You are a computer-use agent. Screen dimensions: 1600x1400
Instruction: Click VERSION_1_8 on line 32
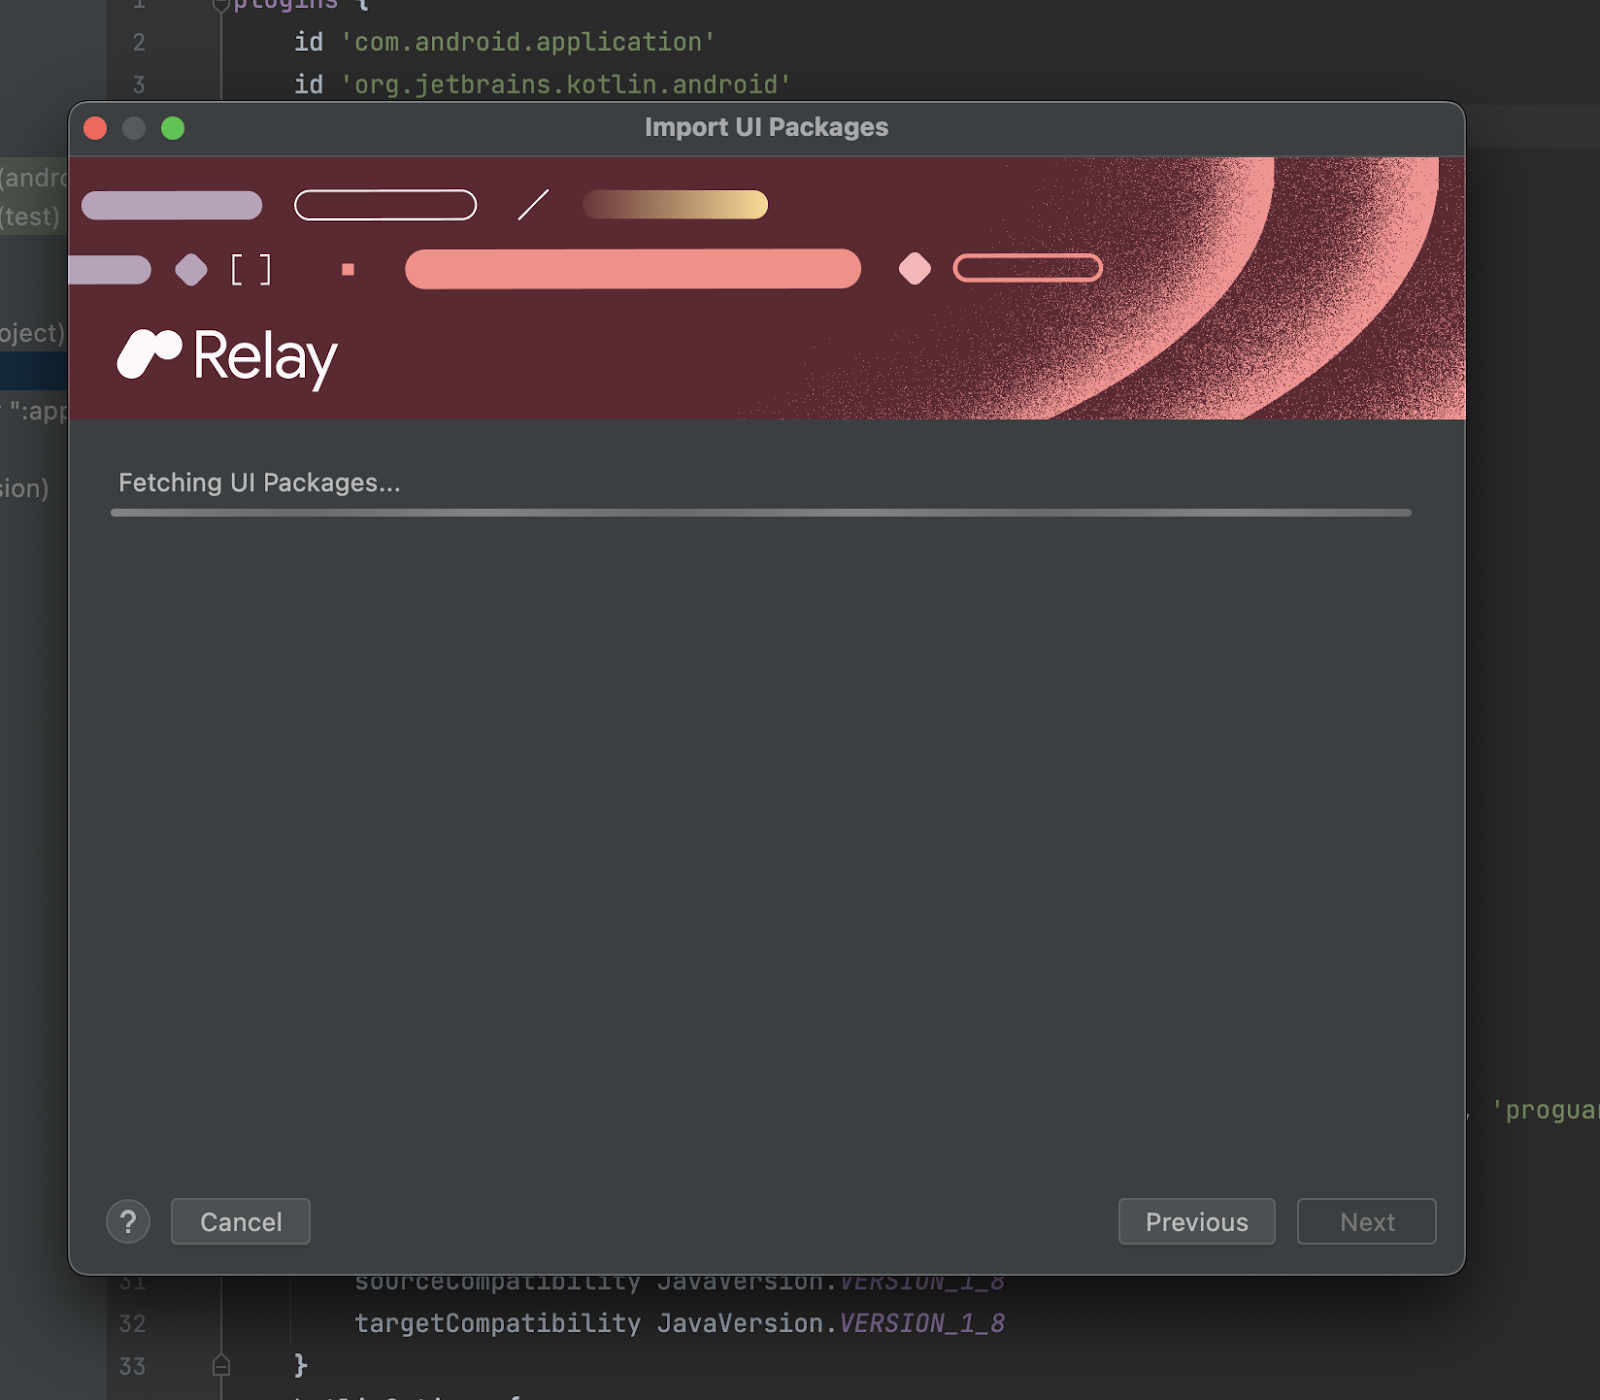click(x=922, y=1323)
